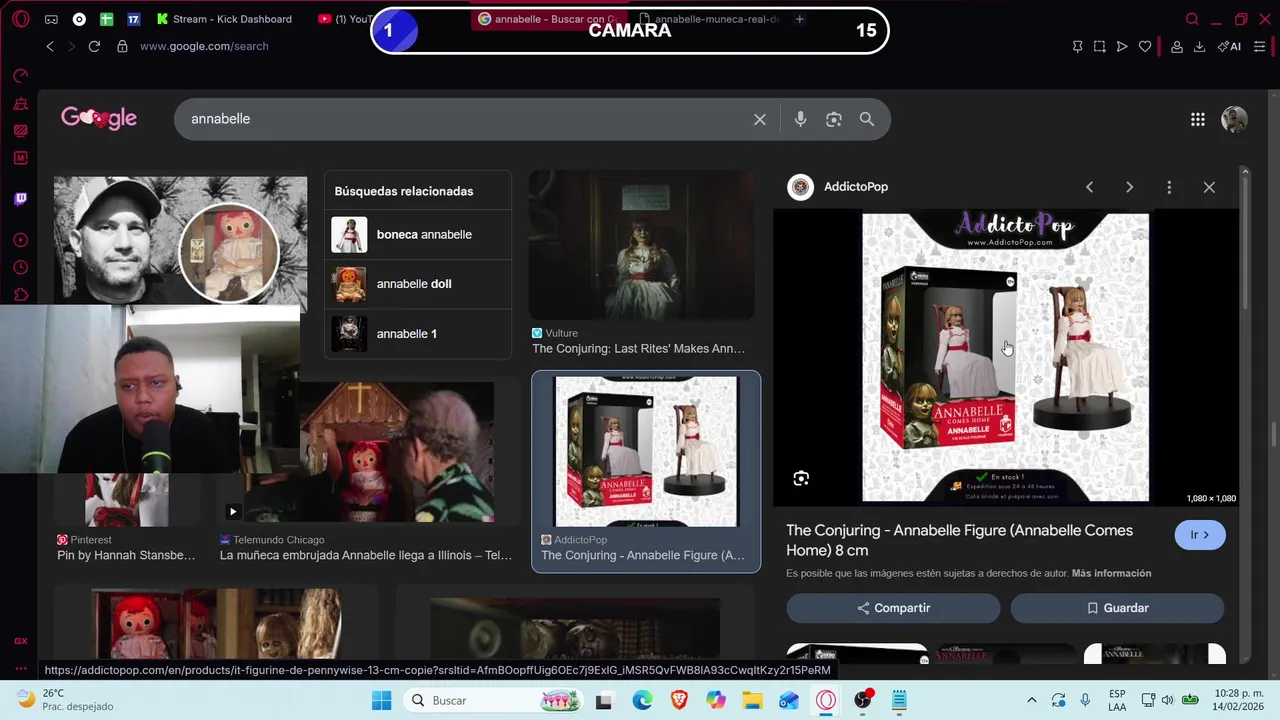Open the downloads icon in toolbar

(1199, 46)
